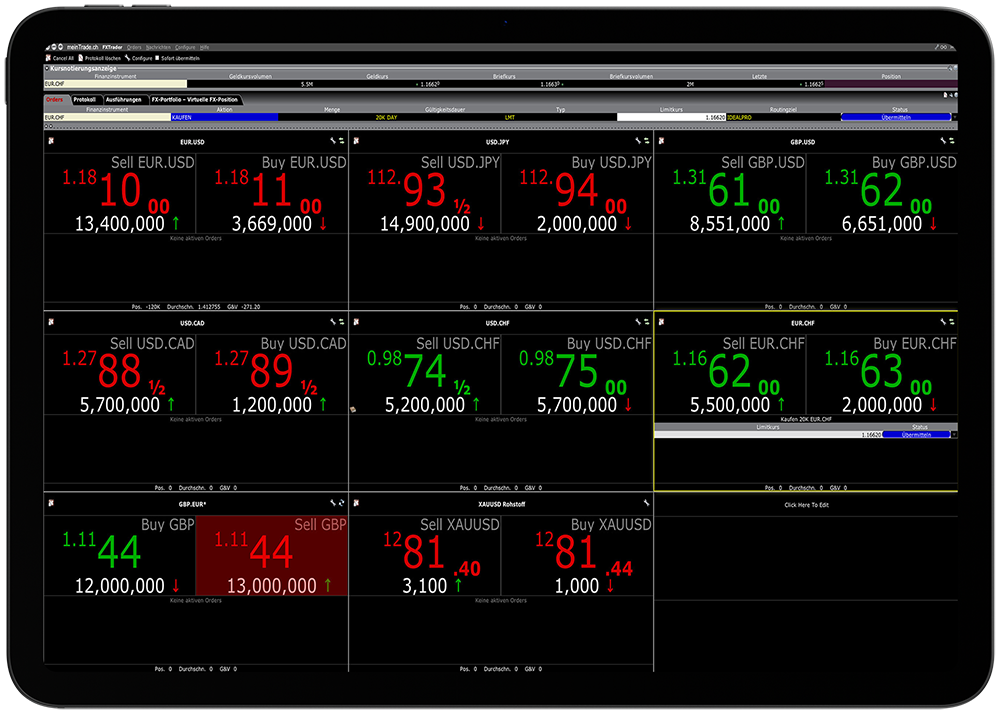Open dropdown arrow in EUR.CHF panel order row
Viewport: 1000px width, 714px height.
(953, 434)
